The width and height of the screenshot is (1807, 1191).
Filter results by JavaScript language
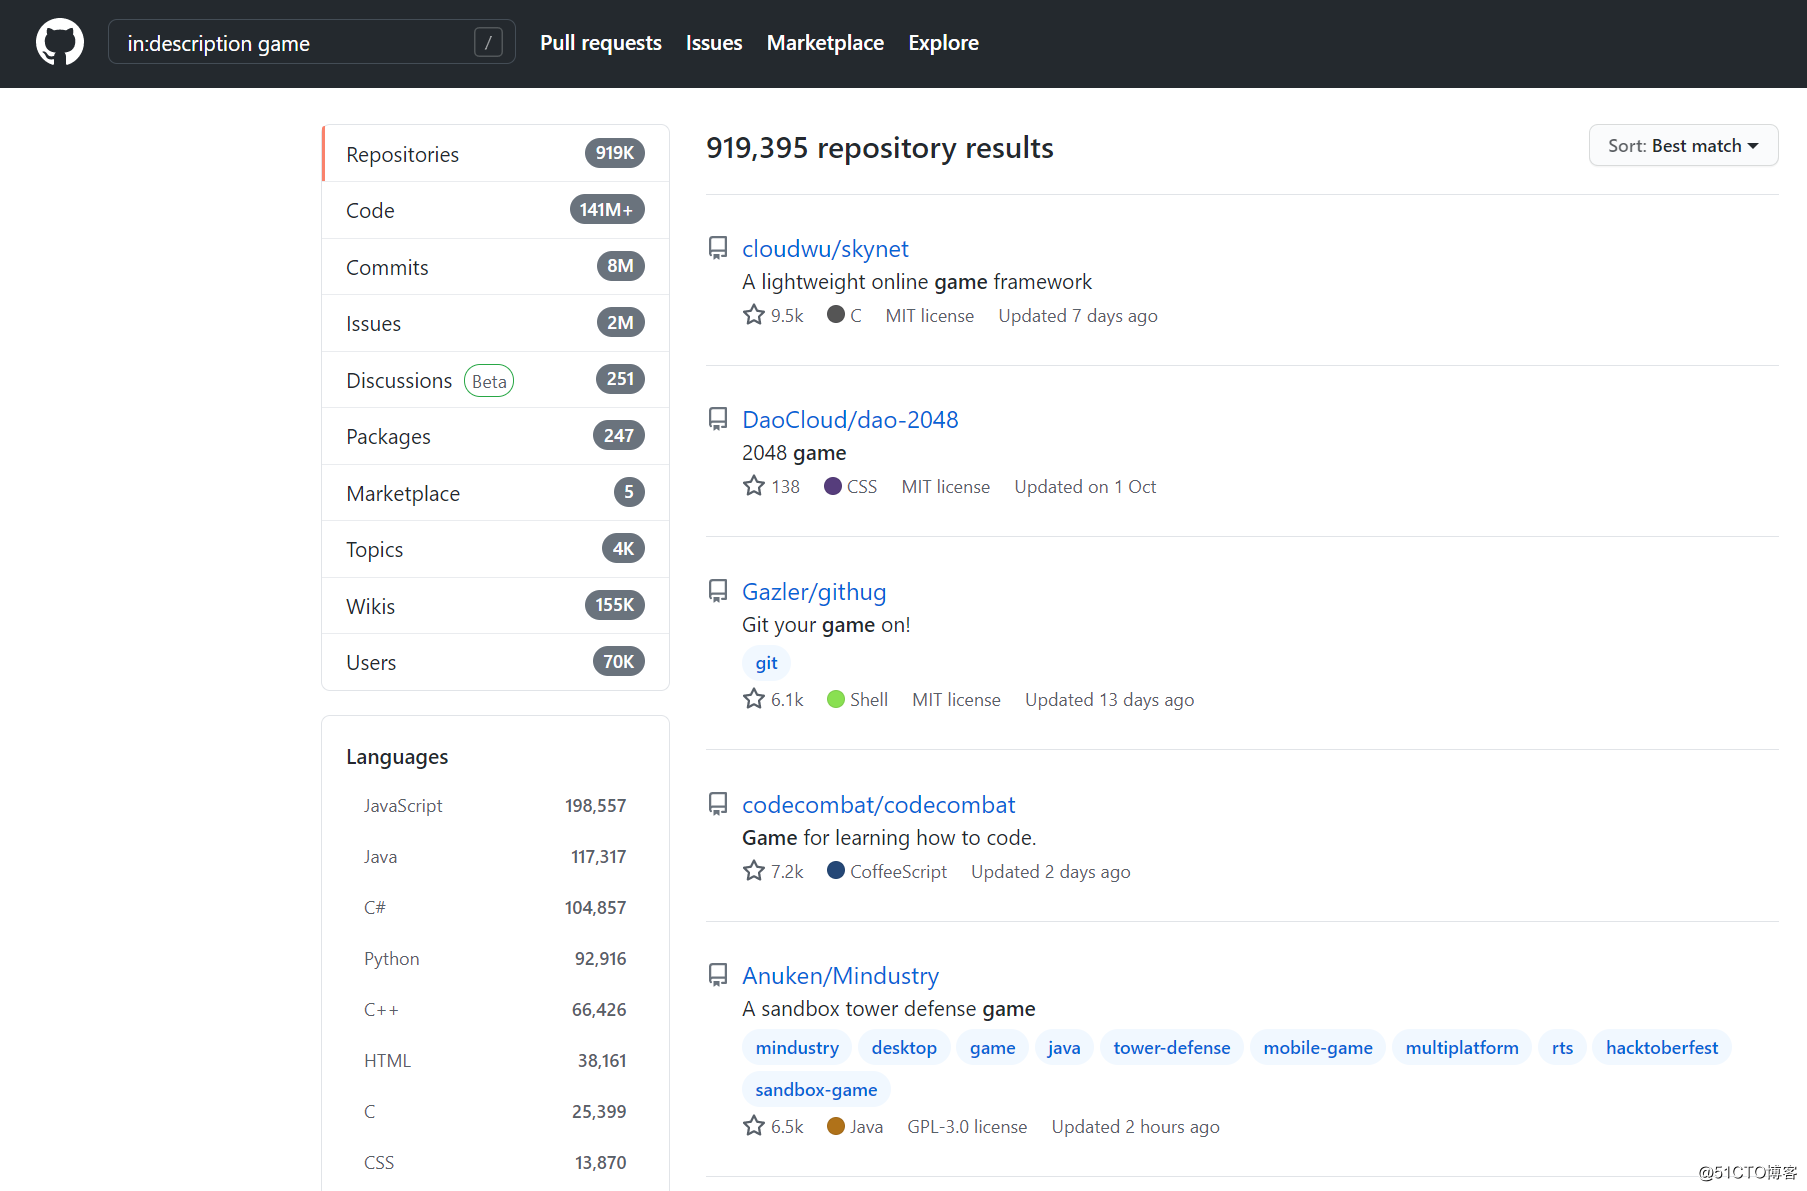[x=495, y=806]
